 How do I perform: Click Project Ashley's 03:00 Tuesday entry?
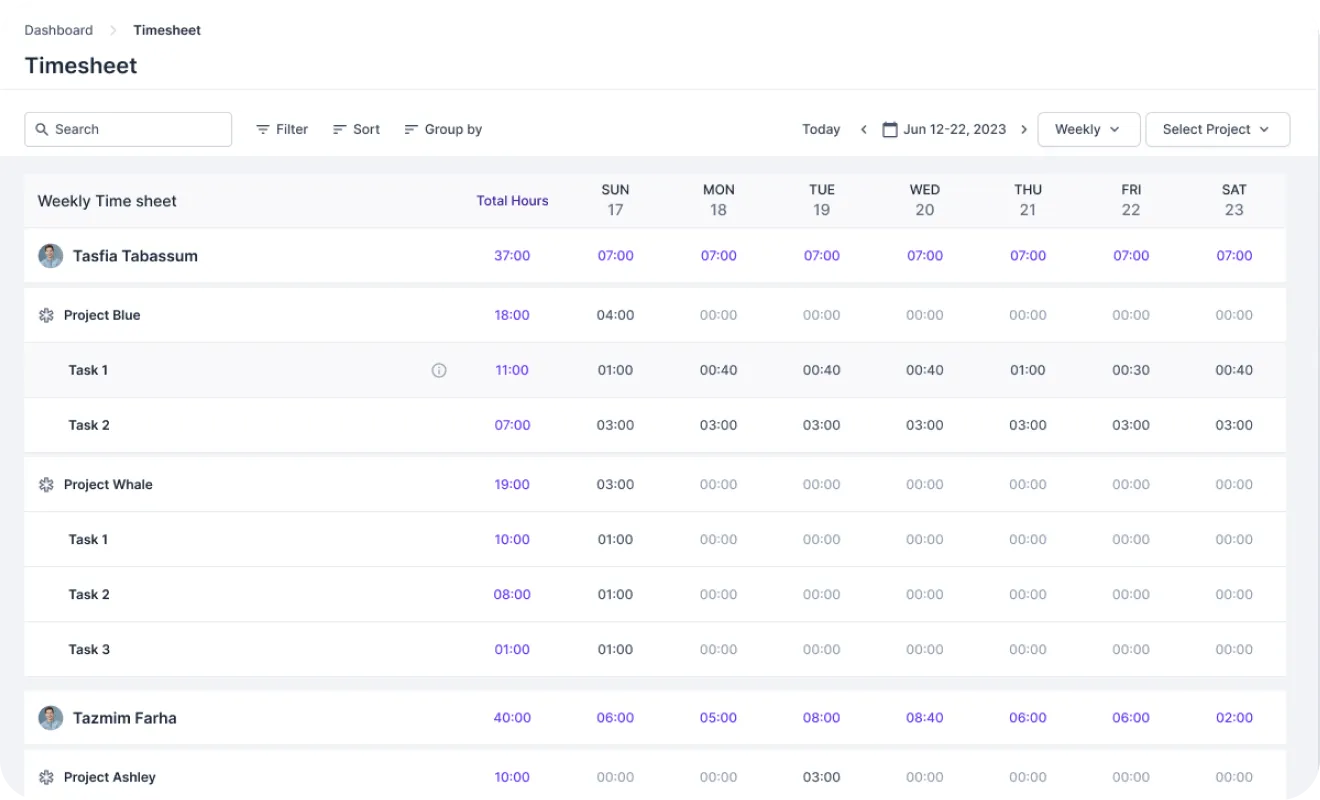pyautogui.click(x=822, y=777)
